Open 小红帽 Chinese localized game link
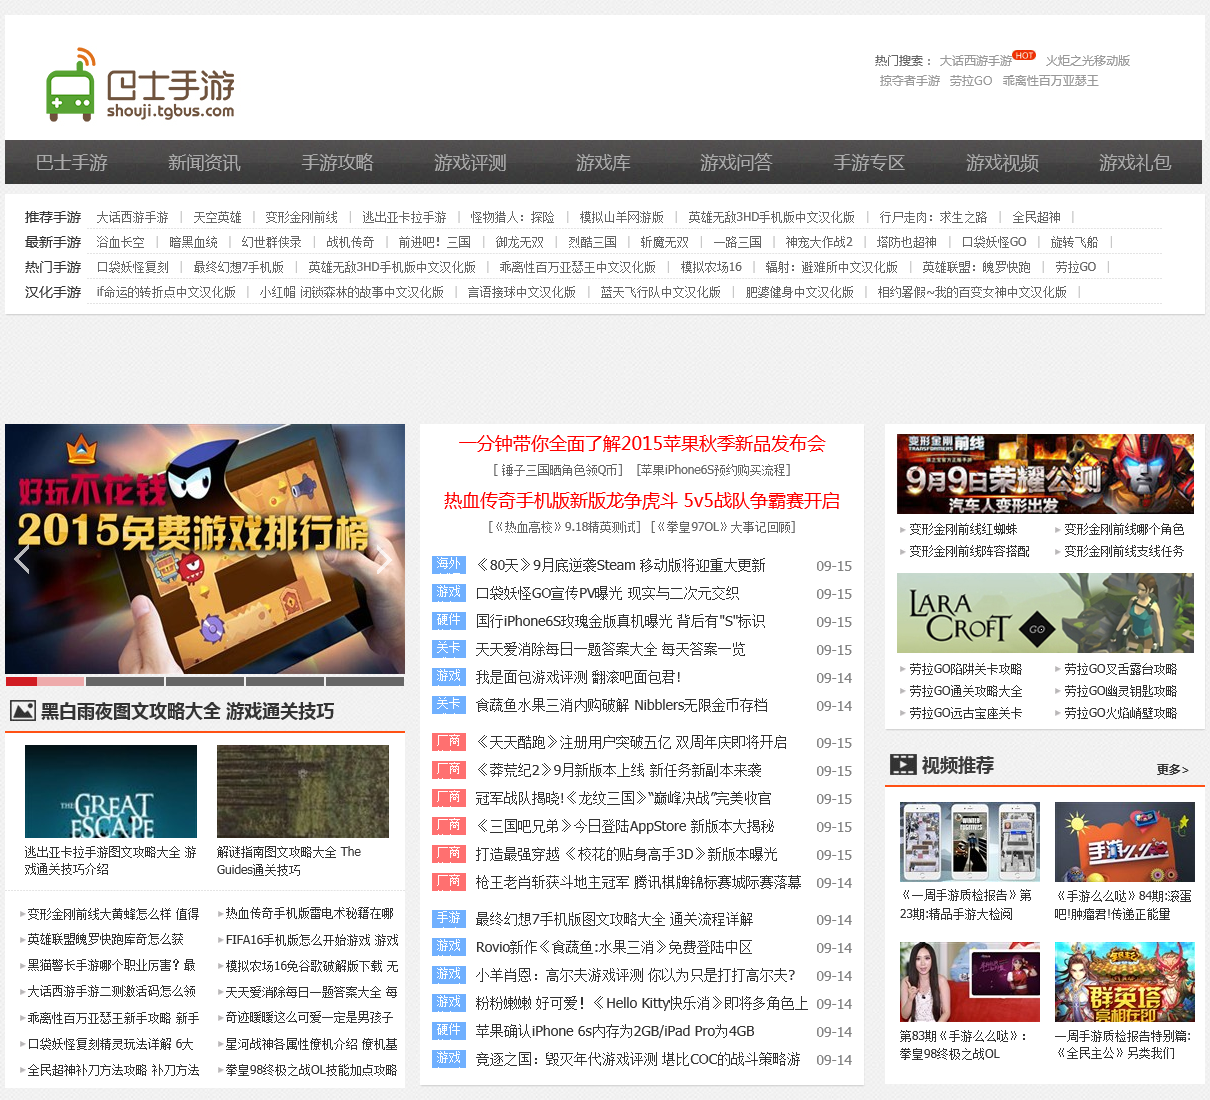 [352, 292]
